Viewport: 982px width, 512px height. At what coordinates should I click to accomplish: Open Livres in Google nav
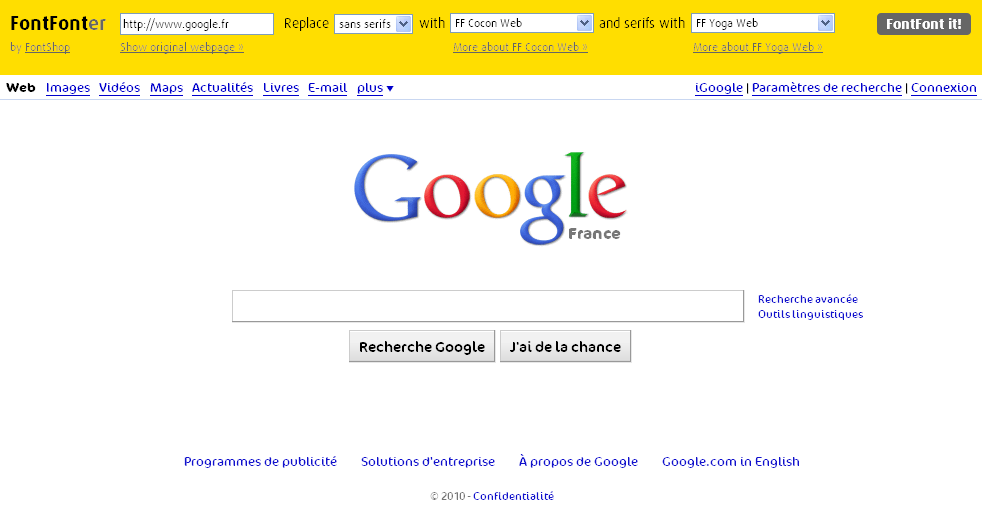(281, 88)
